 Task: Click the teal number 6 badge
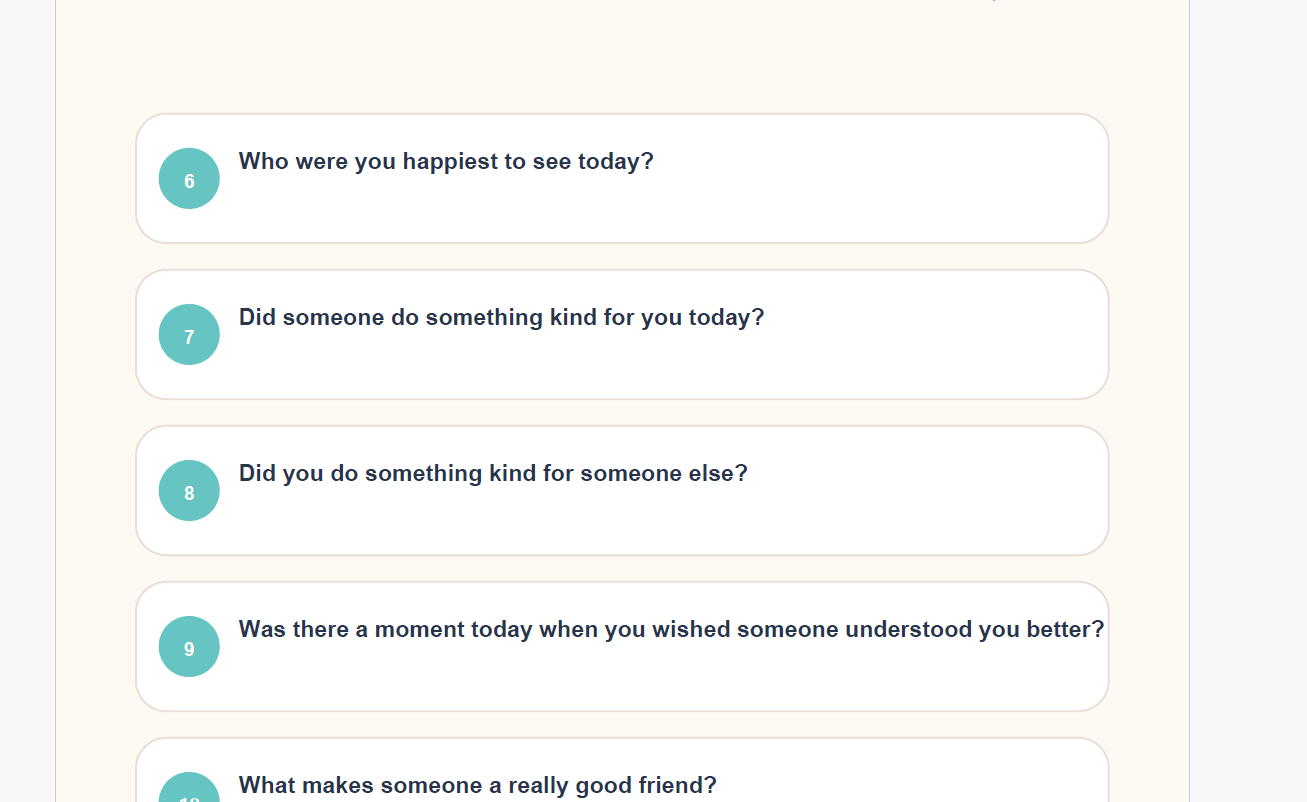tap(189, 178)
